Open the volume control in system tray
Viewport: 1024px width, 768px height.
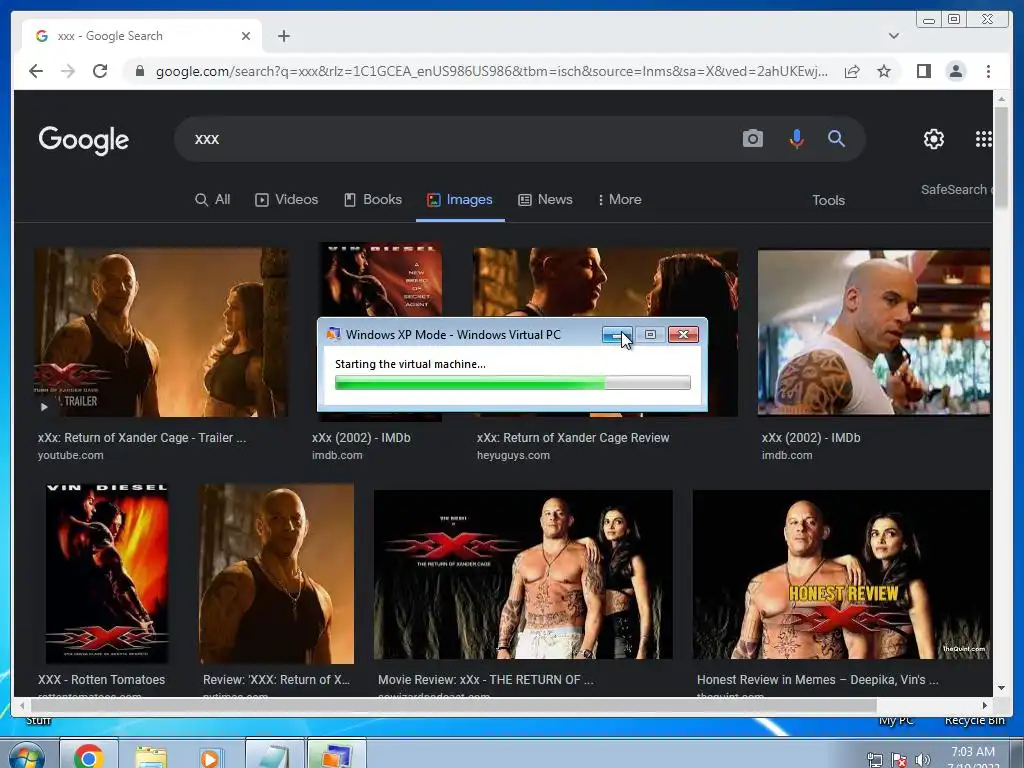pos(922,760)
